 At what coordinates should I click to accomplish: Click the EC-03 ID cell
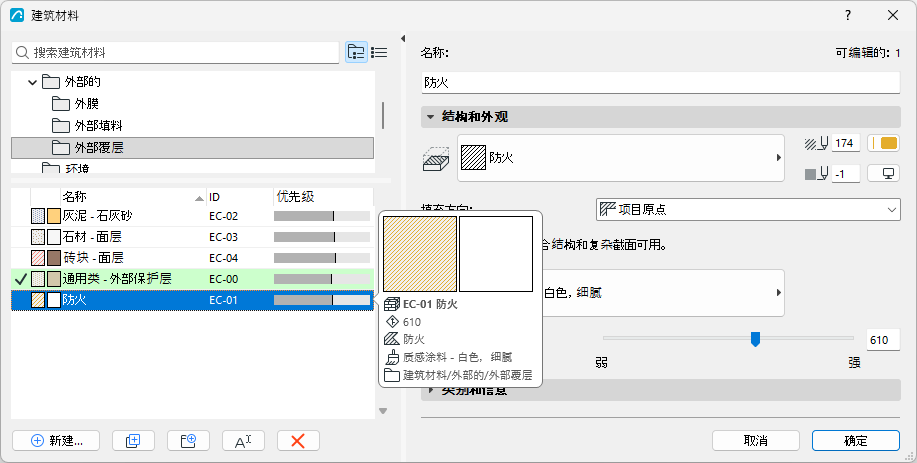click(x=223, y=237)
